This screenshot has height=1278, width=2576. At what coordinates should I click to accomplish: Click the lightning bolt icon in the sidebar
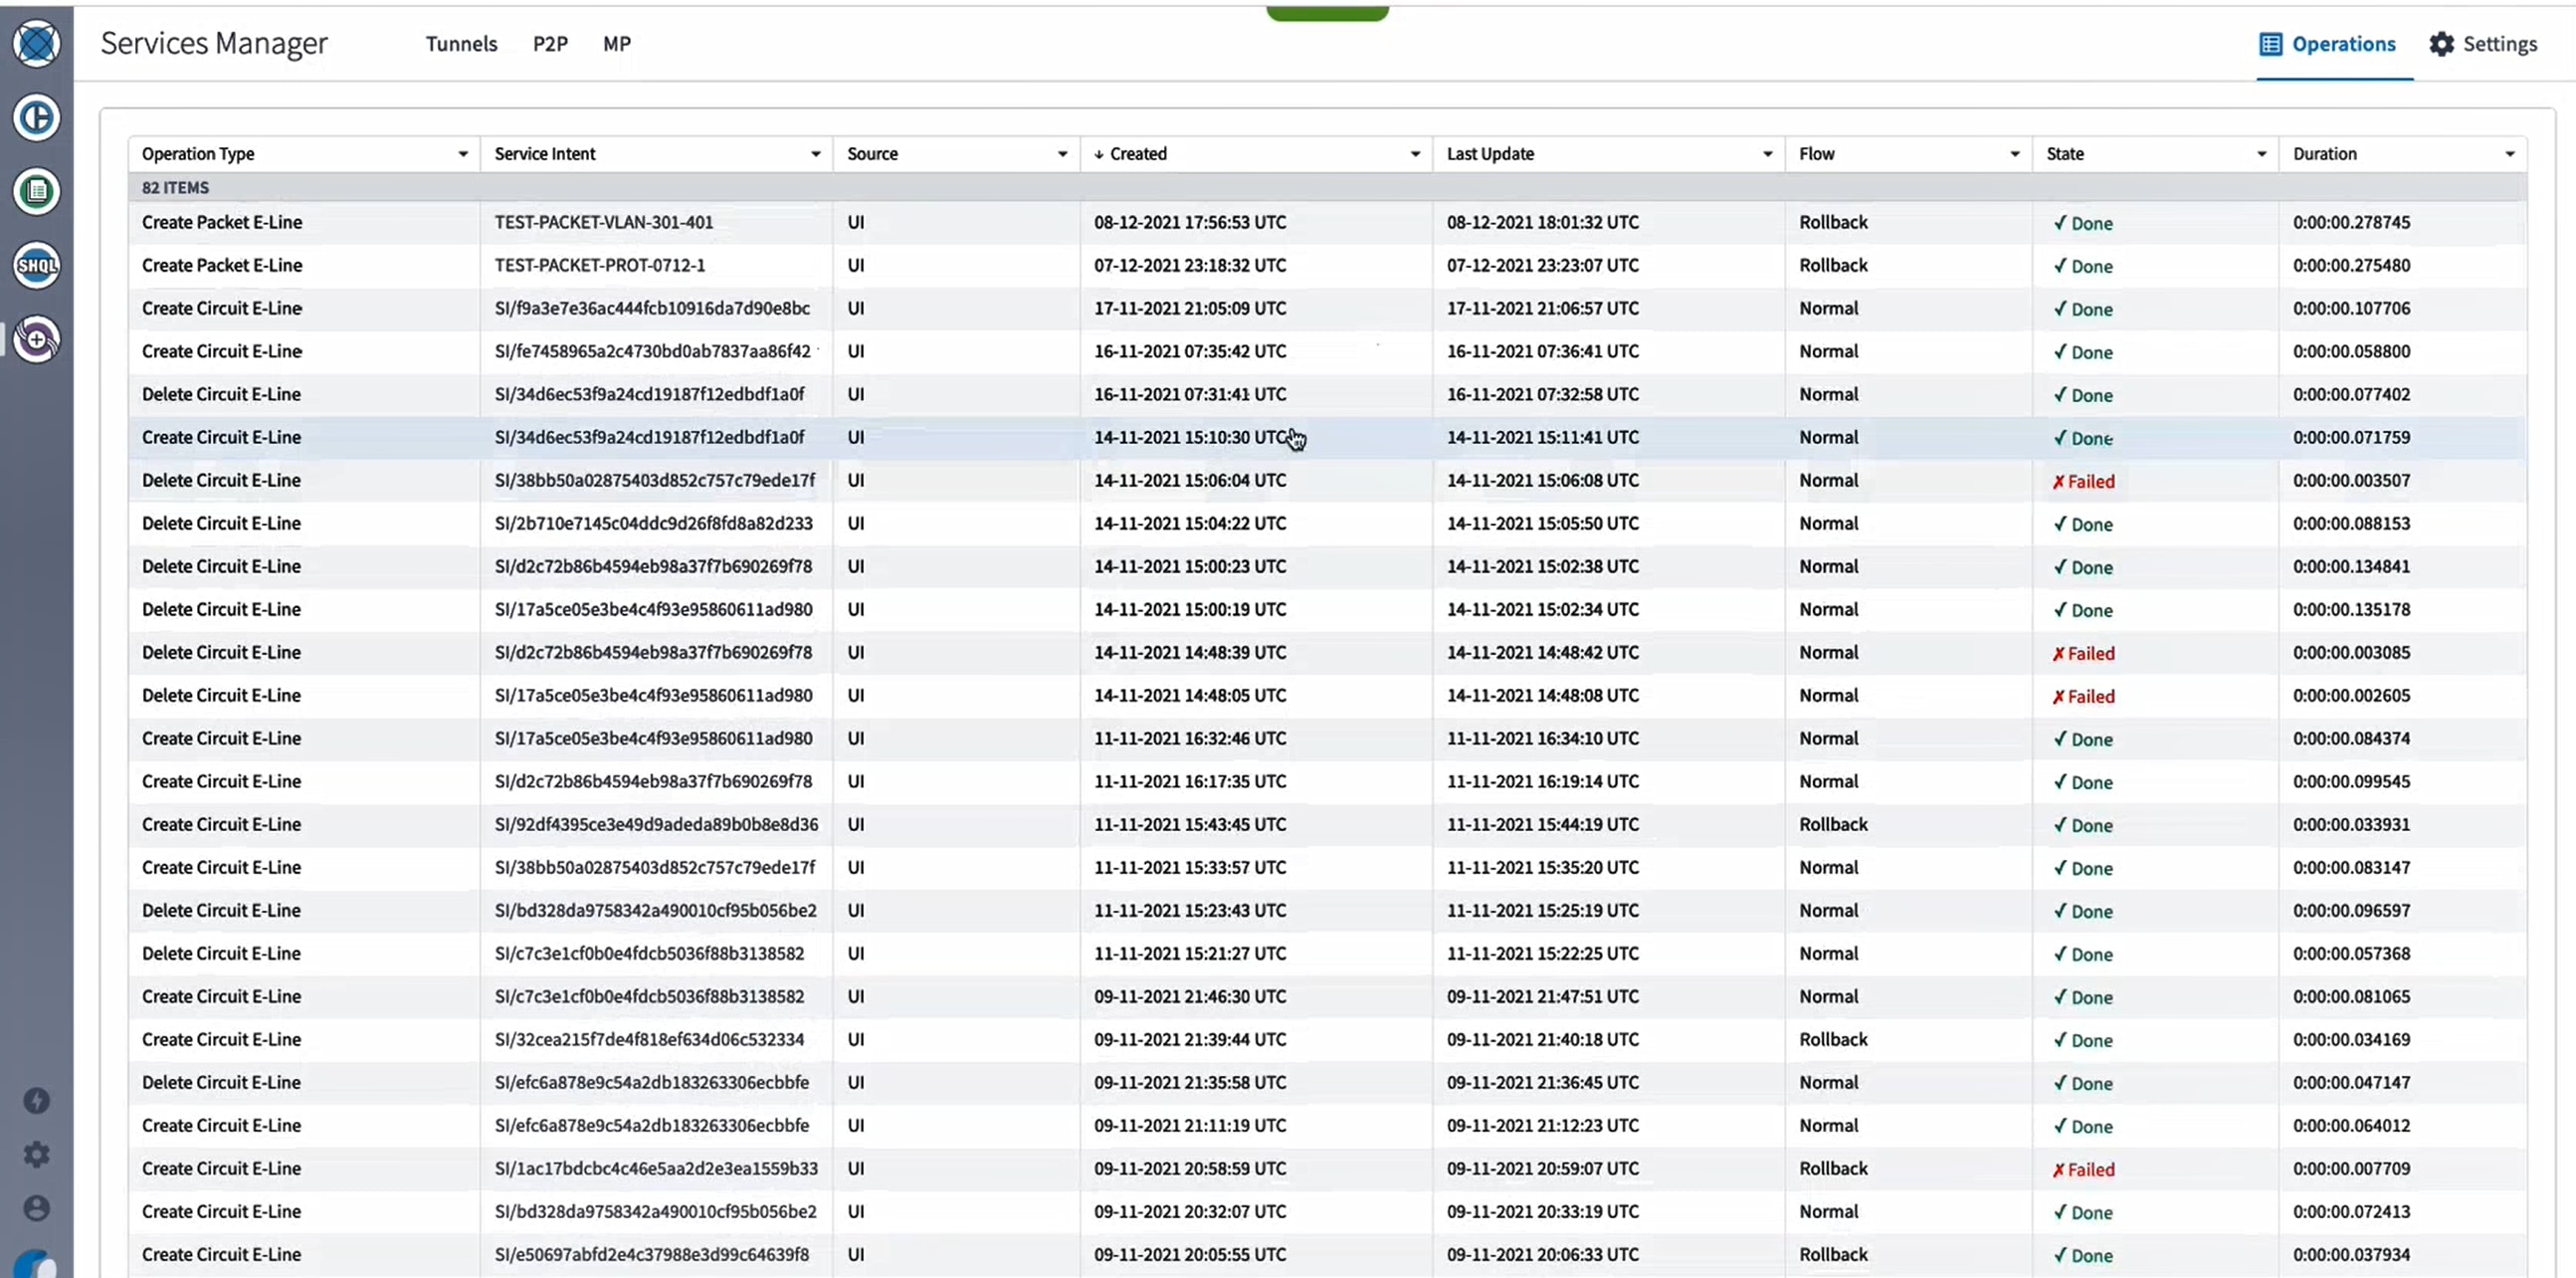coord(37,1101)
